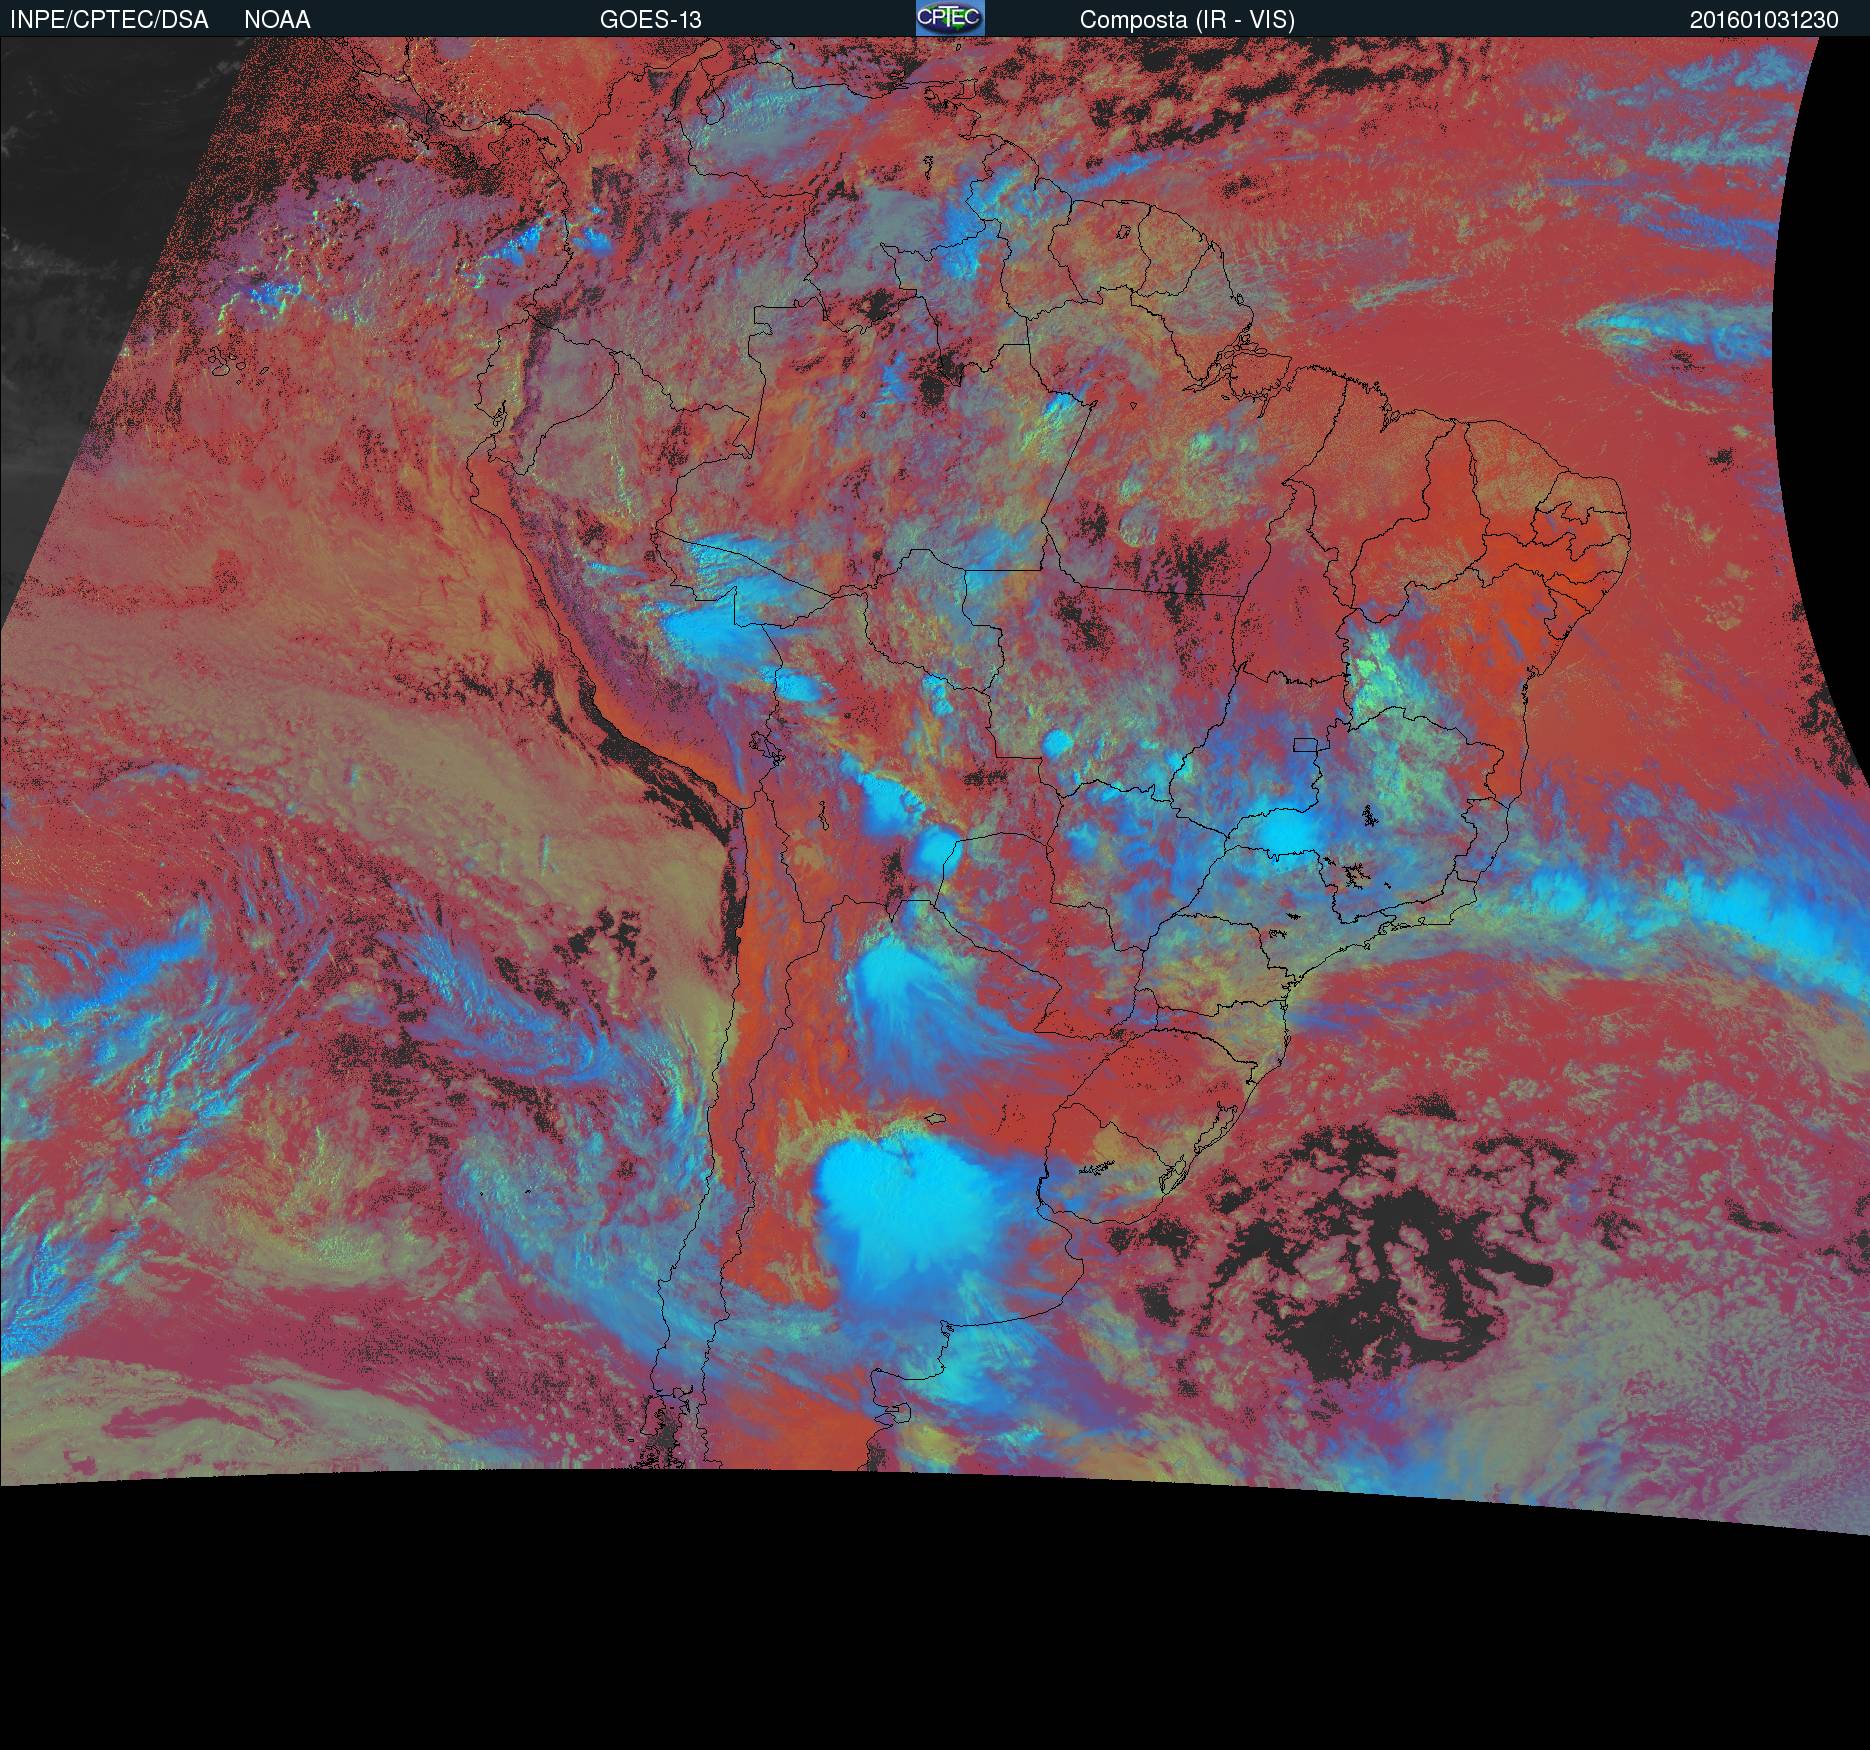This screenshot has height=1750, width=1870.
Task: Select the GOES-13 satellite name text
Action: coord(650,20)
